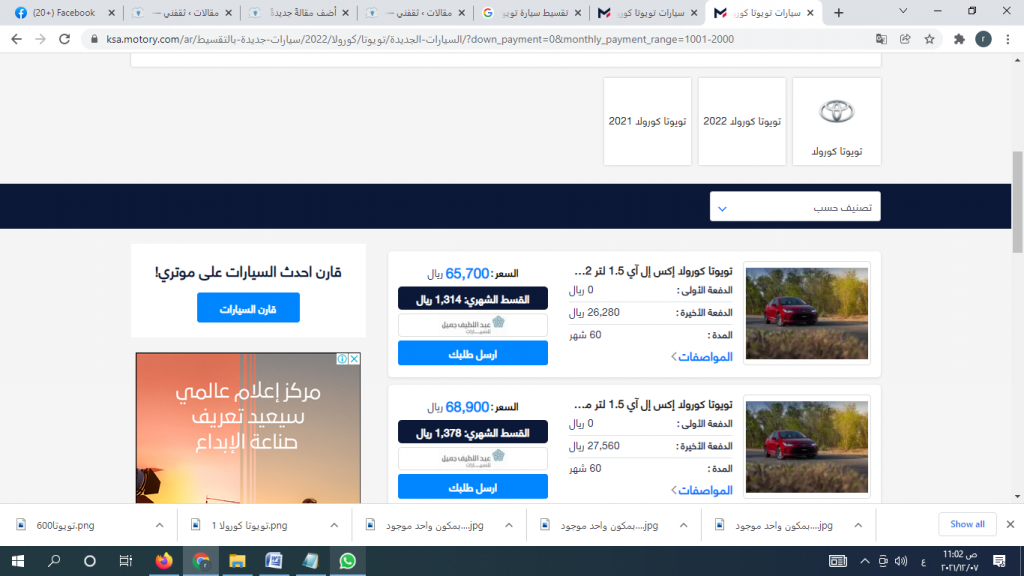The height and width of the screenshot is (576, 1024).
Task: Select the توبوتا كورولا 2022 model tab
Action: pos(742,121)
